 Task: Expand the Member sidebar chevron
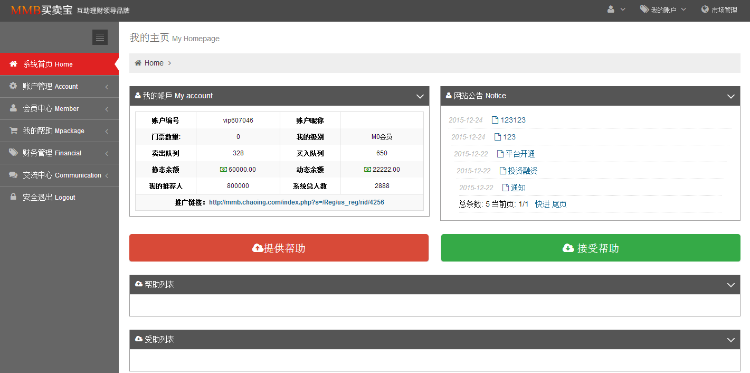tap(107, 109)
